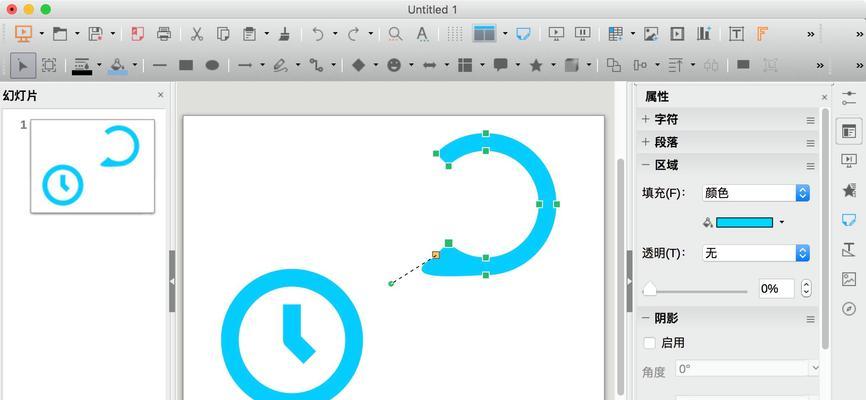Open the Curves and Polygons dropdown arrow
The image size is (866, 400).
298,66
